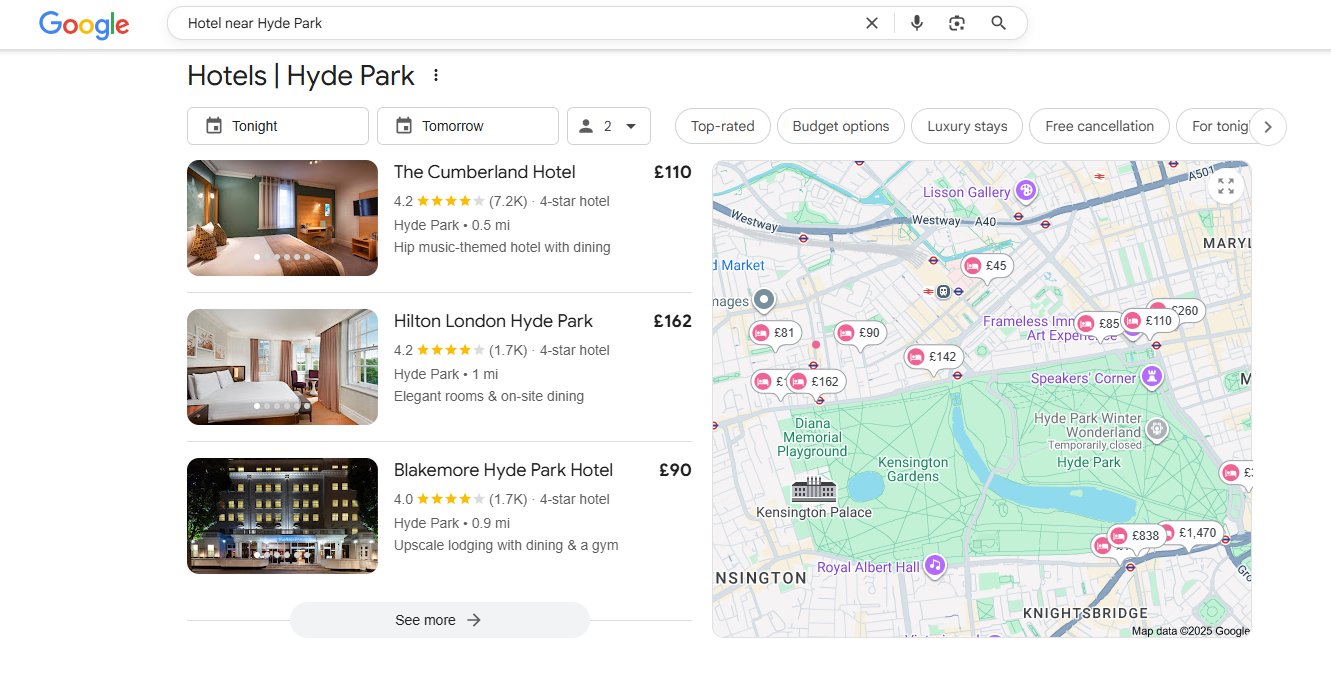Click the See more hotels button

click(439, 620)
